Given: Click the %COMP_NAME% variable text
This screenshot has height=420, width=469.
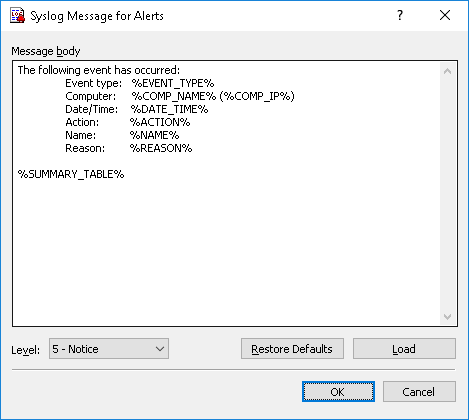Looking at the screenshot, I should point(174,96).
